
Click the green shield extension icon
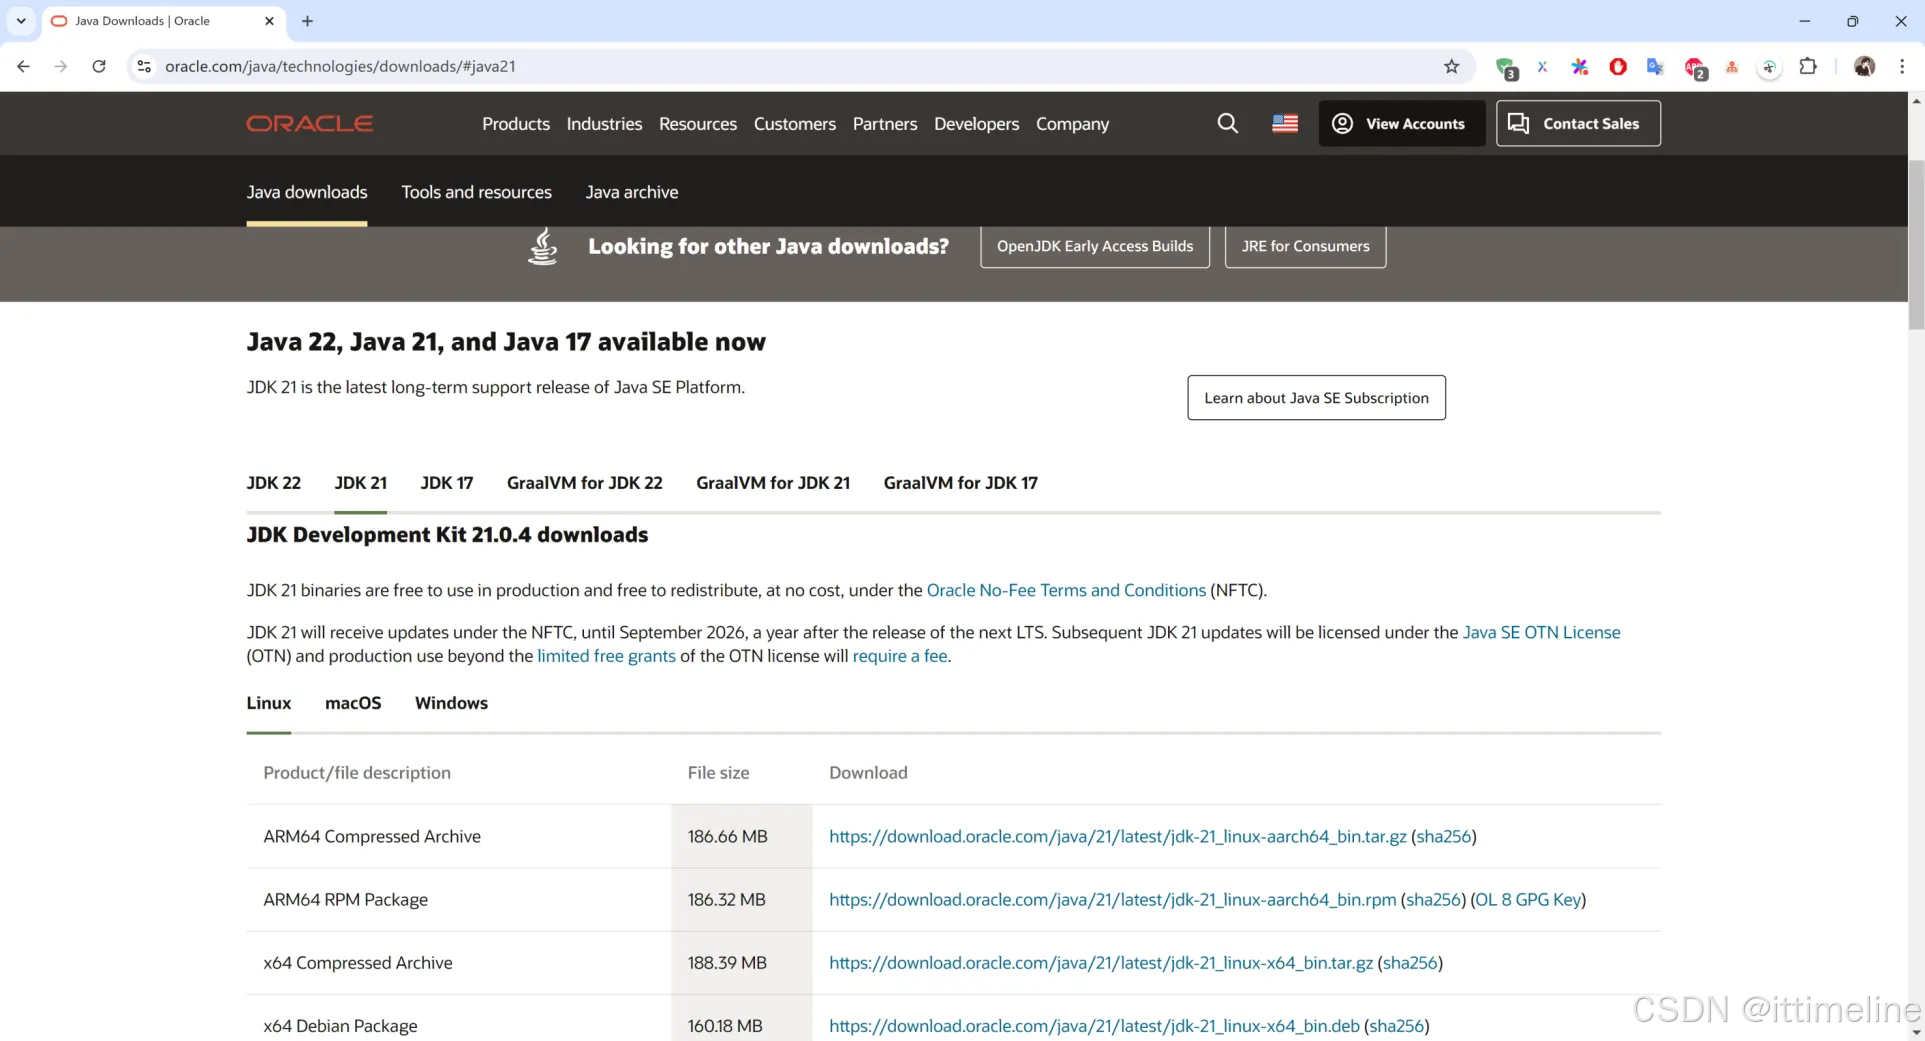(x=1506, y=68)
